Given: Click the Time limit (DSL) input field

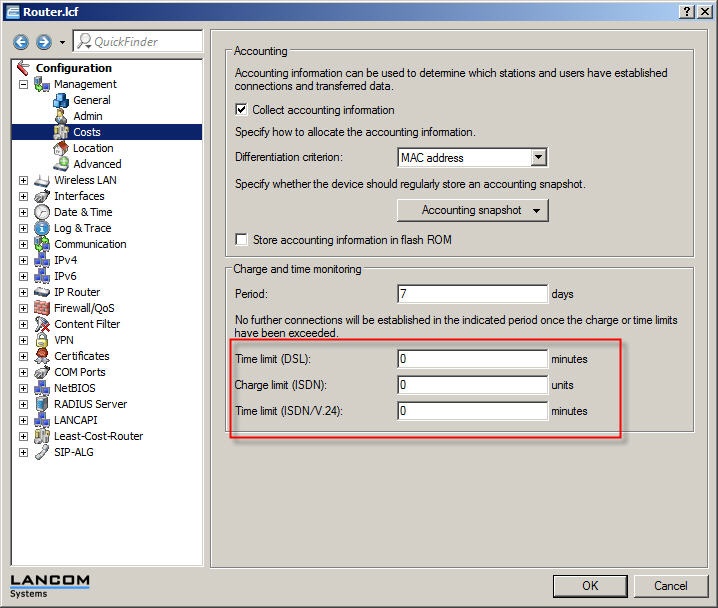Looking at the screenshot, I should click(x=472, y=358).
